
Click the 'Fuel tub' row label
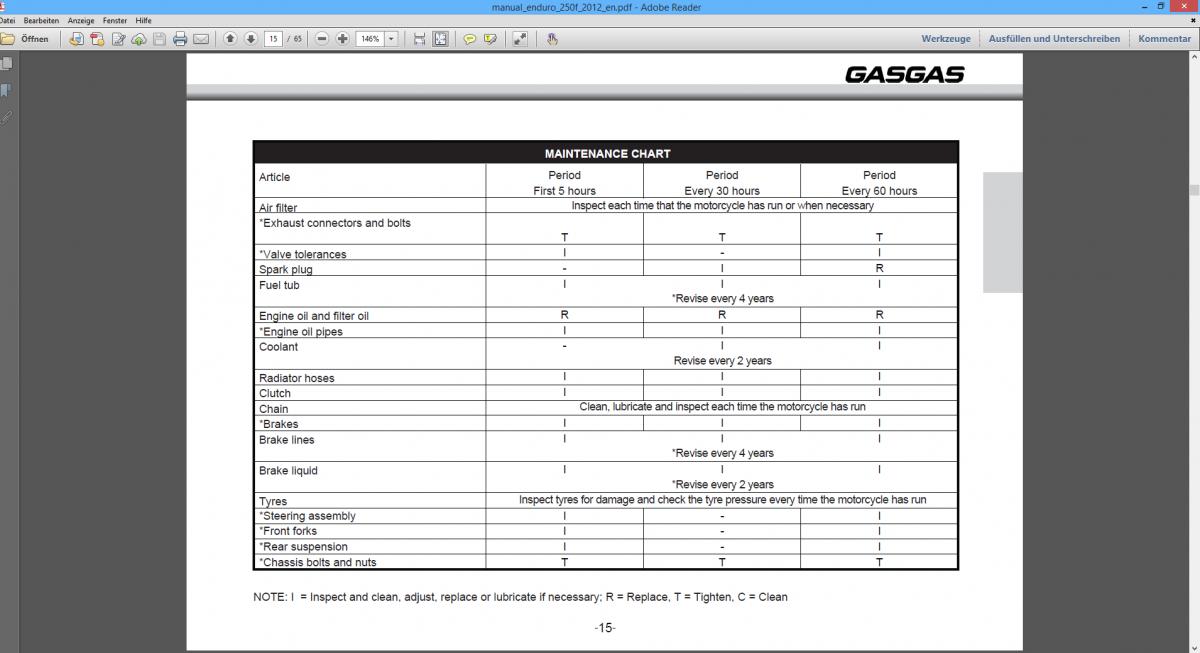pyautogui.click(x=279, y=285)
